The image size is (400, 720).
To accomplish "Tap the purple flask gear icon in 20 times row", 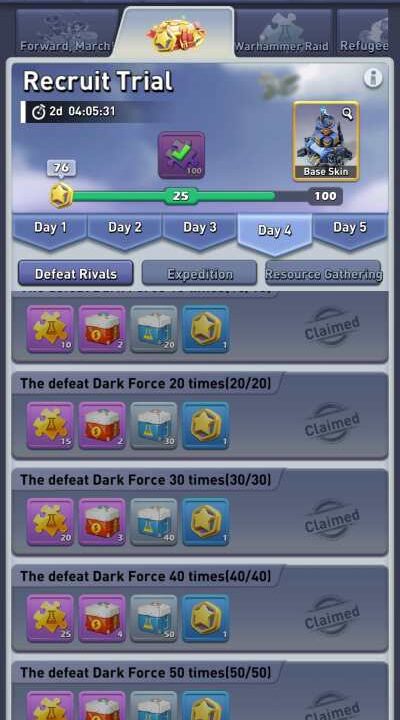I will [50, 425].
